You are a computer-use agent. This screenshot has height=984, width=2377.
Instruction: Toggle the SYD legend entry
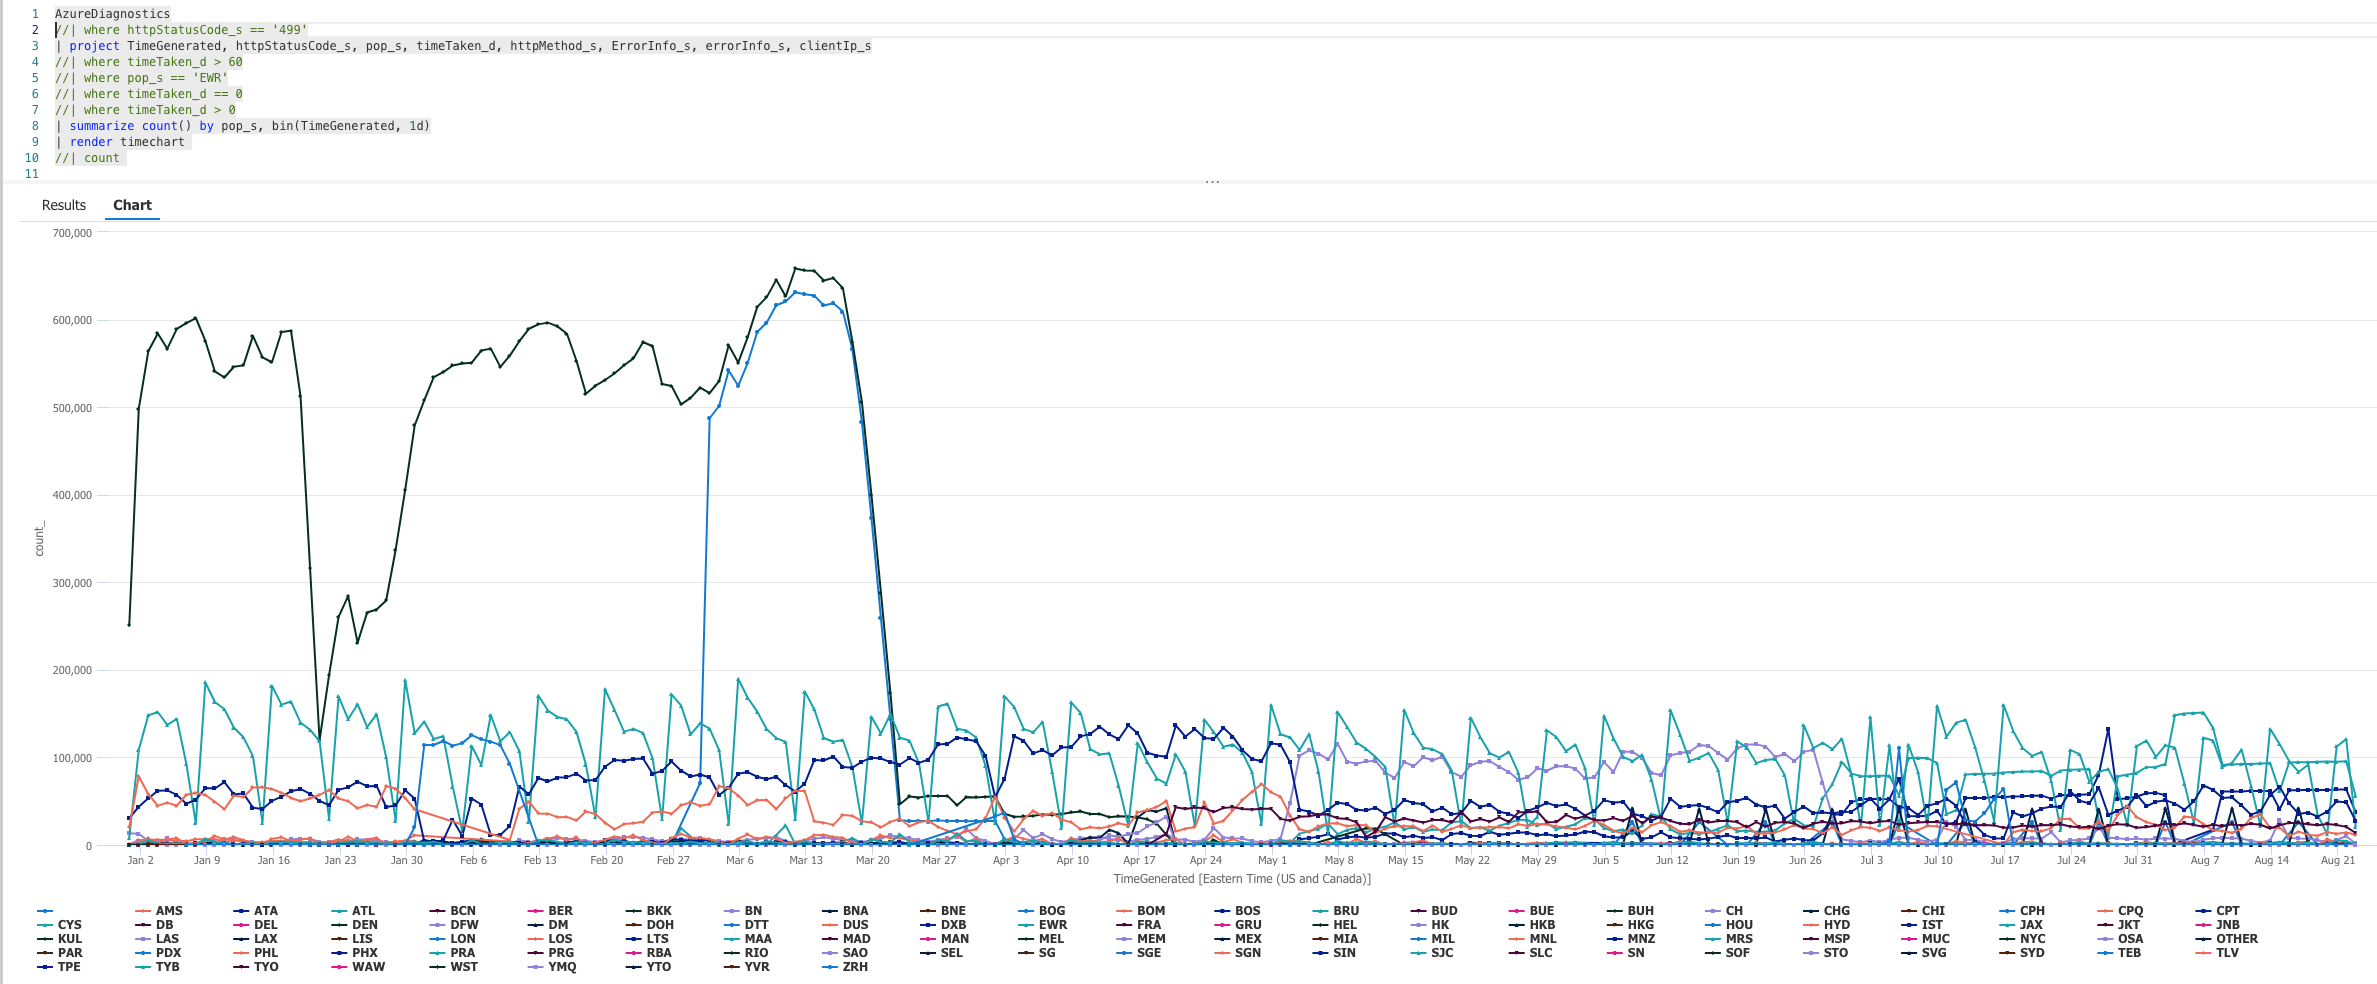click(x=2022, y=953)
